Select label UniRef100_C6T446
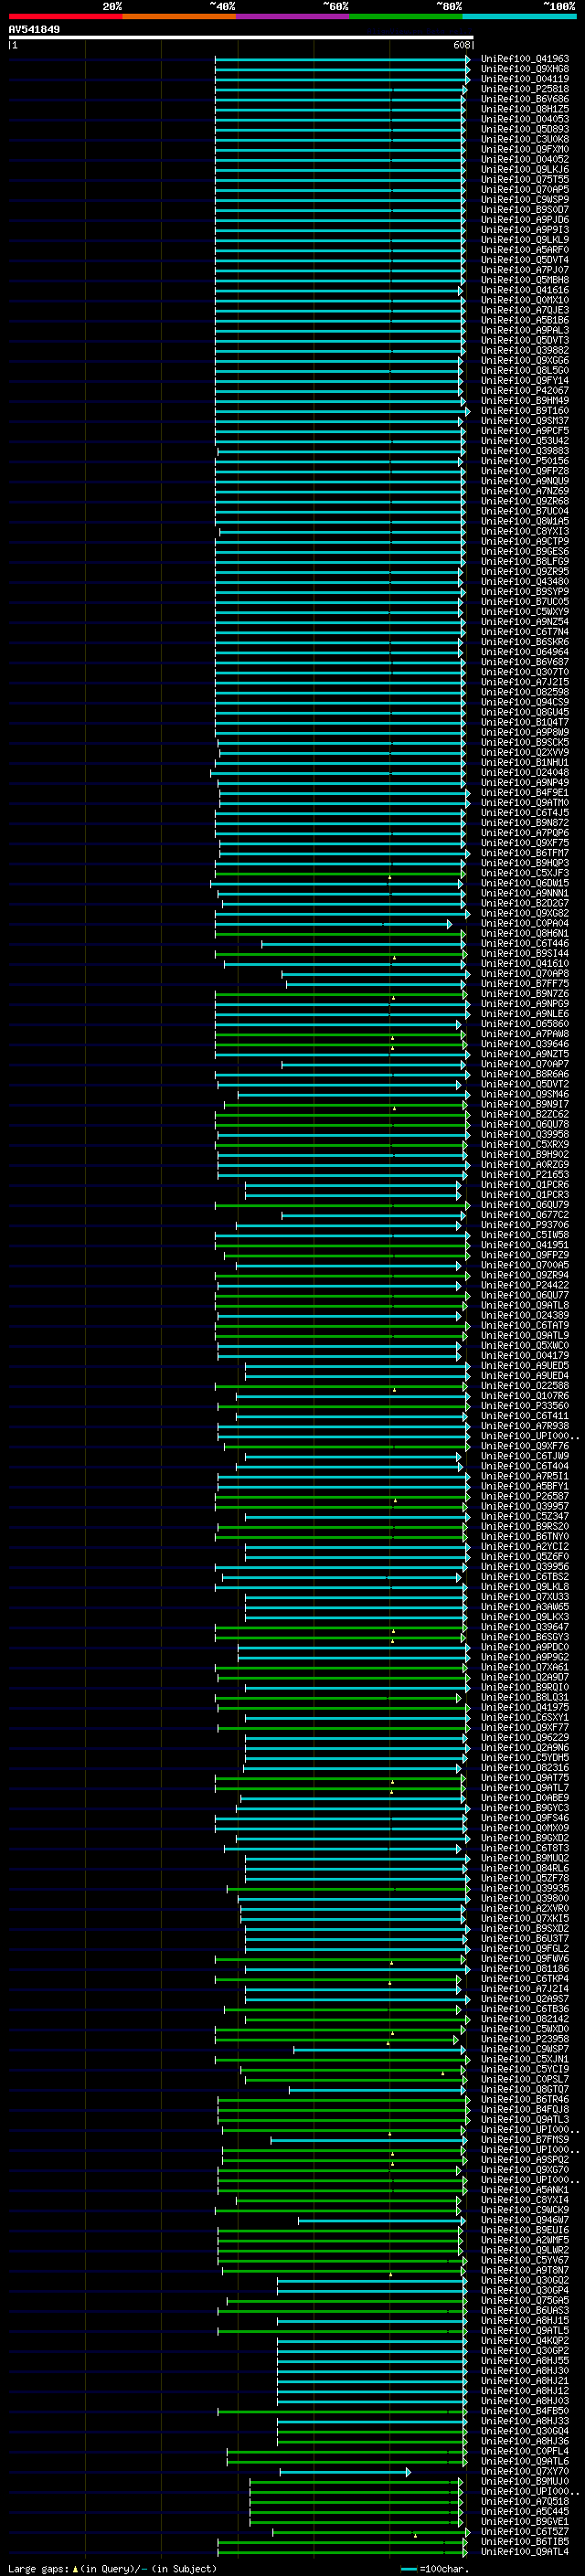This screenshot has height=2576, width=585. point(525,943)
